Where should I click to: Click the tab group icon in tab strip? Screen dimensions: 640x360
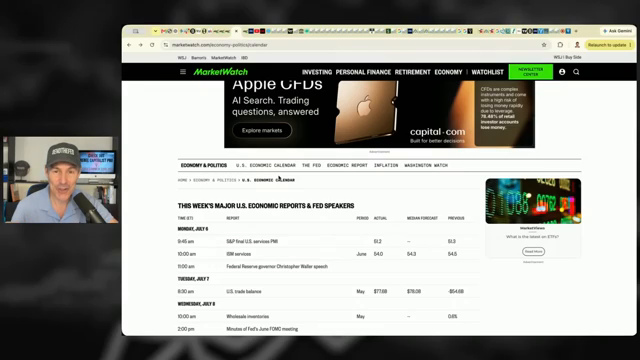(x=136, y=31)
